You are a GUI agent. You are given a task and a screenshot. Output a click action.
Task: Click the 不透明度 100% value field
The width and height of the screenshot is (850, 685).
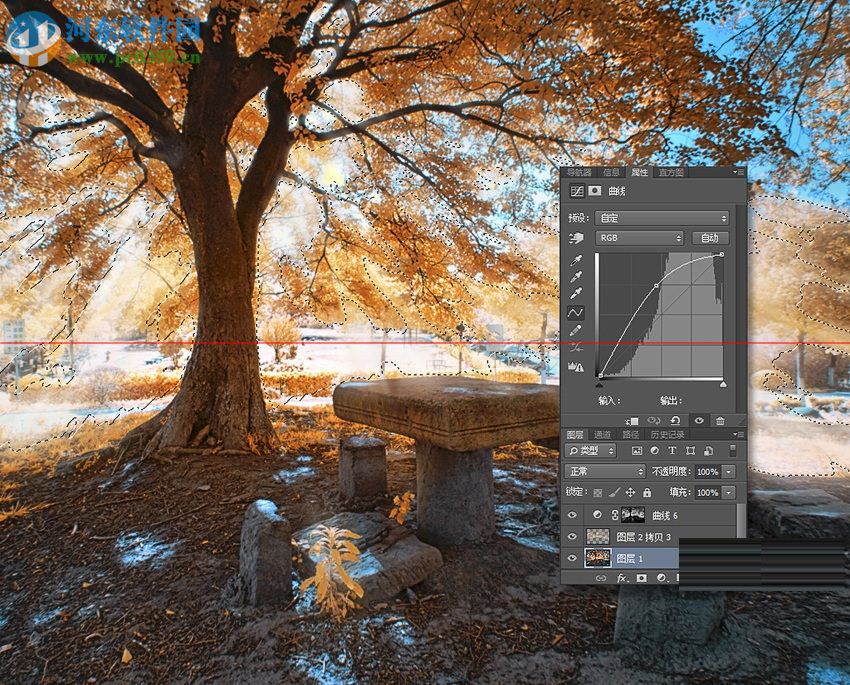point(708,472)
